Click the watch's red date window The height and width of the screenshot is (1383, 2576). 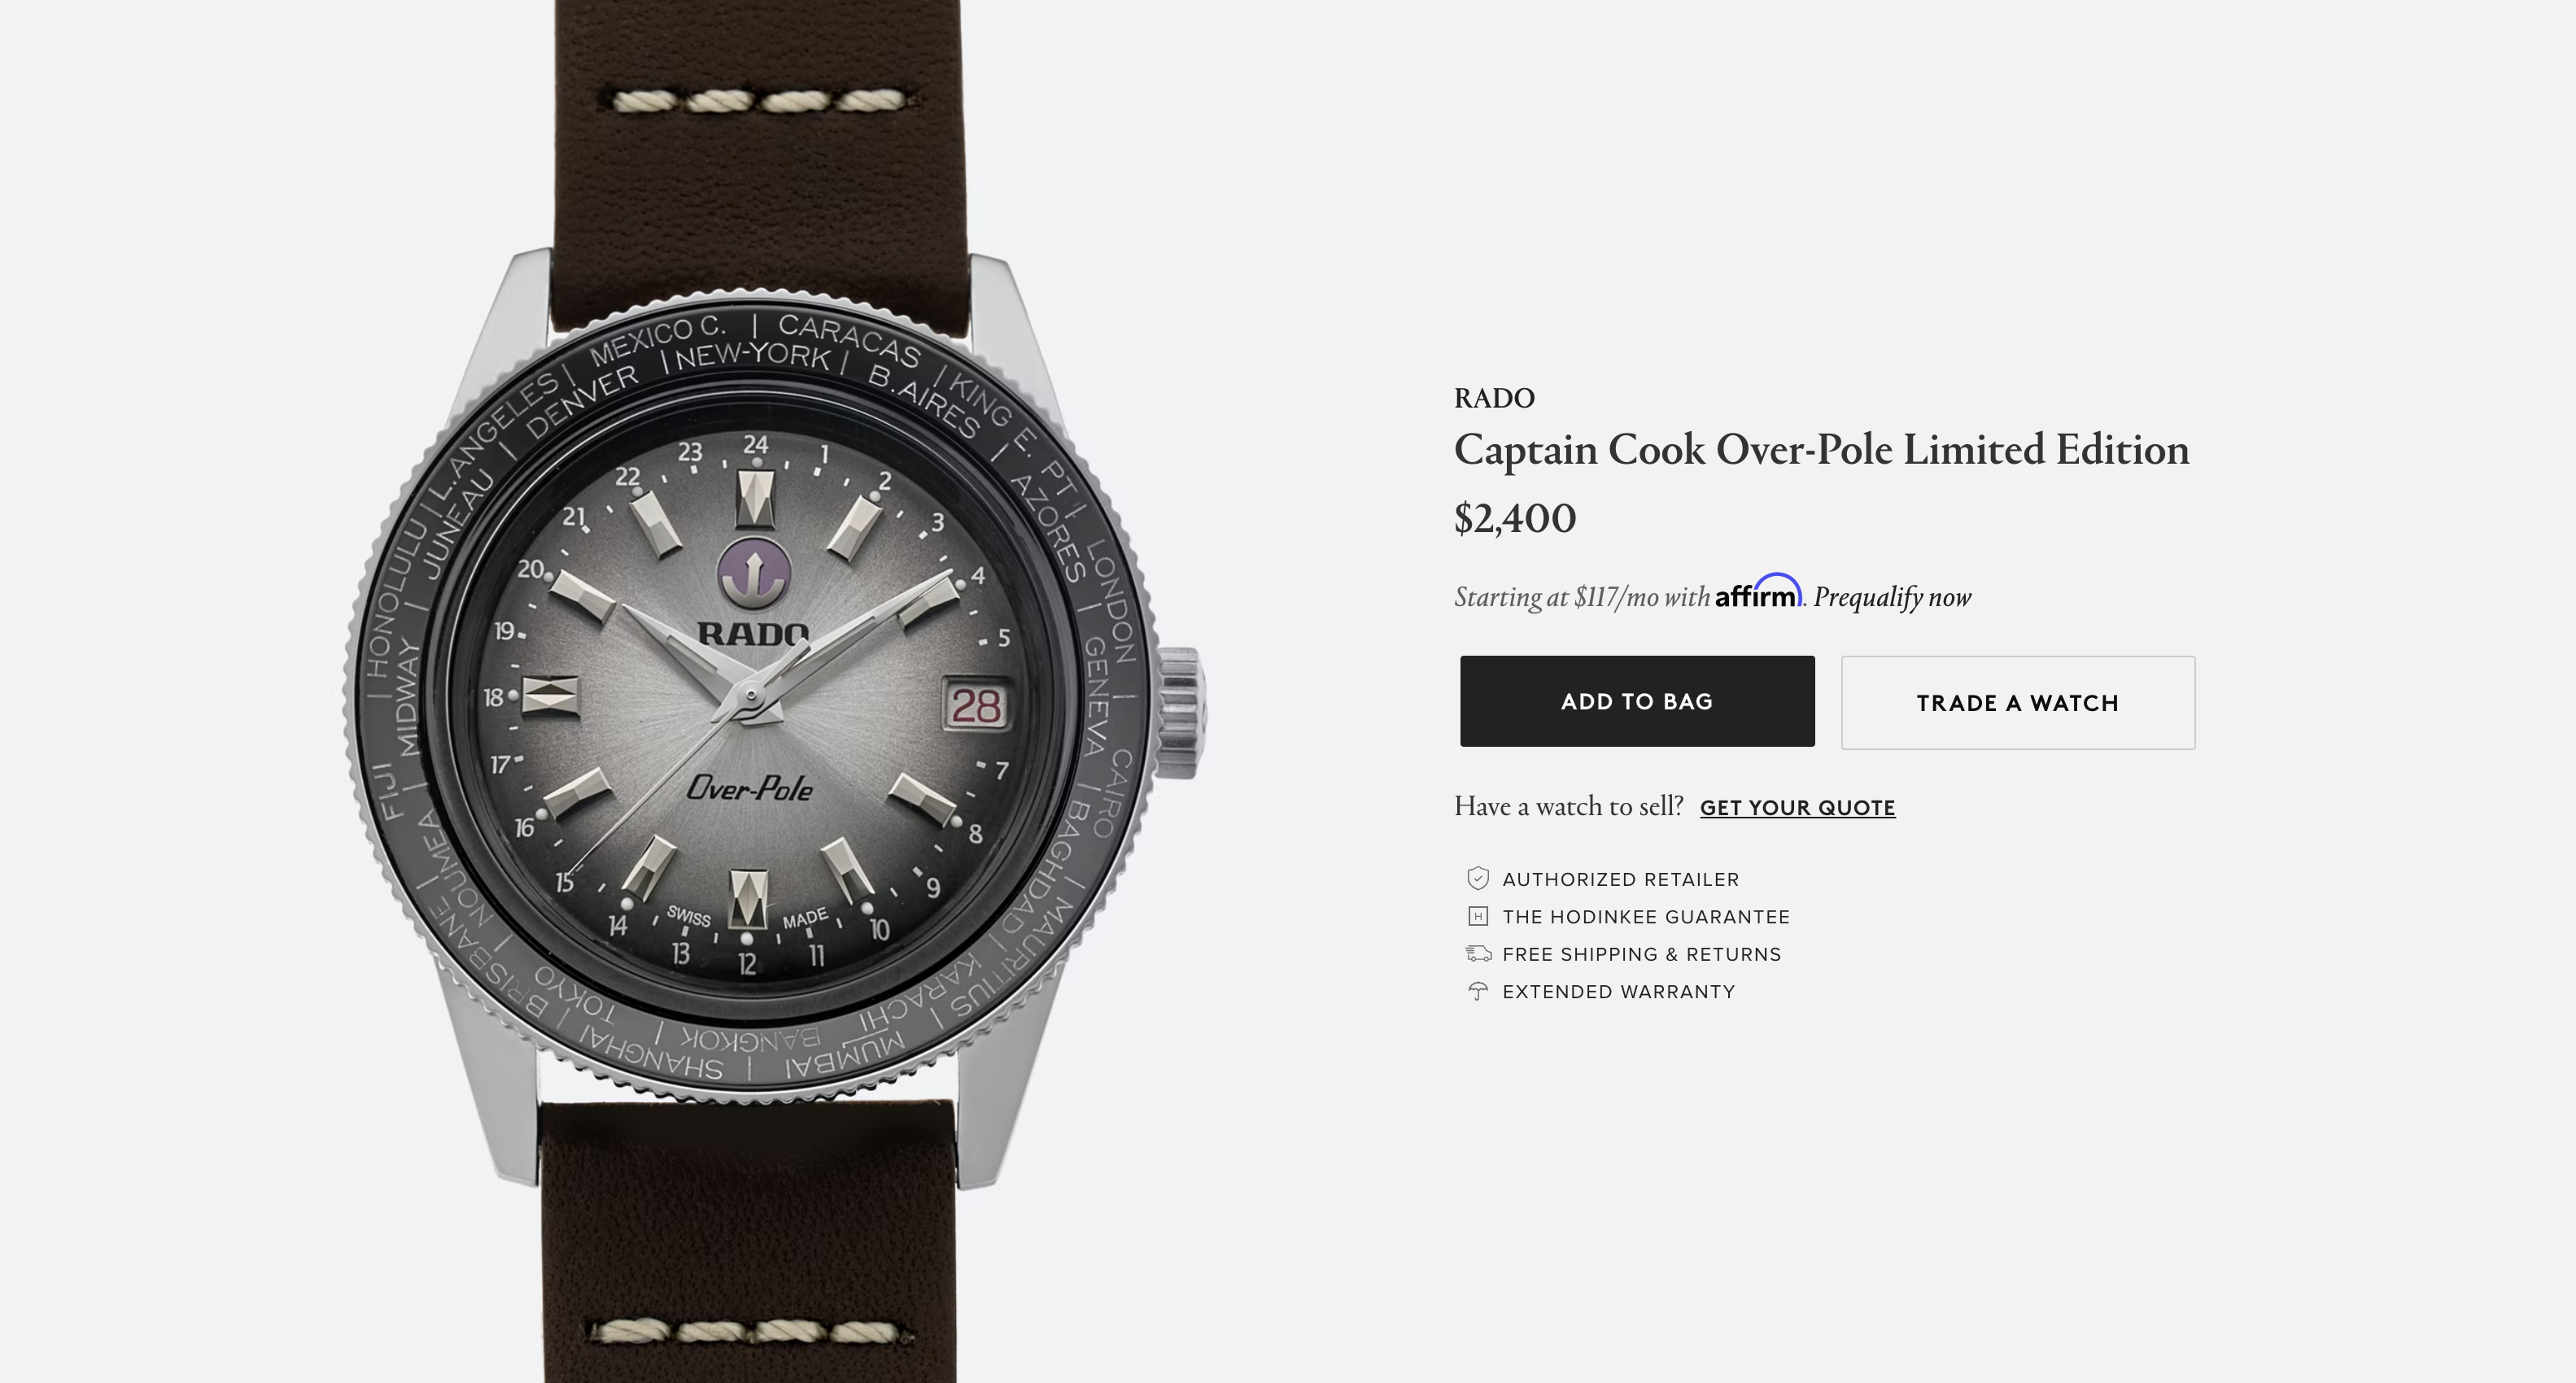[x=976, y=706]
